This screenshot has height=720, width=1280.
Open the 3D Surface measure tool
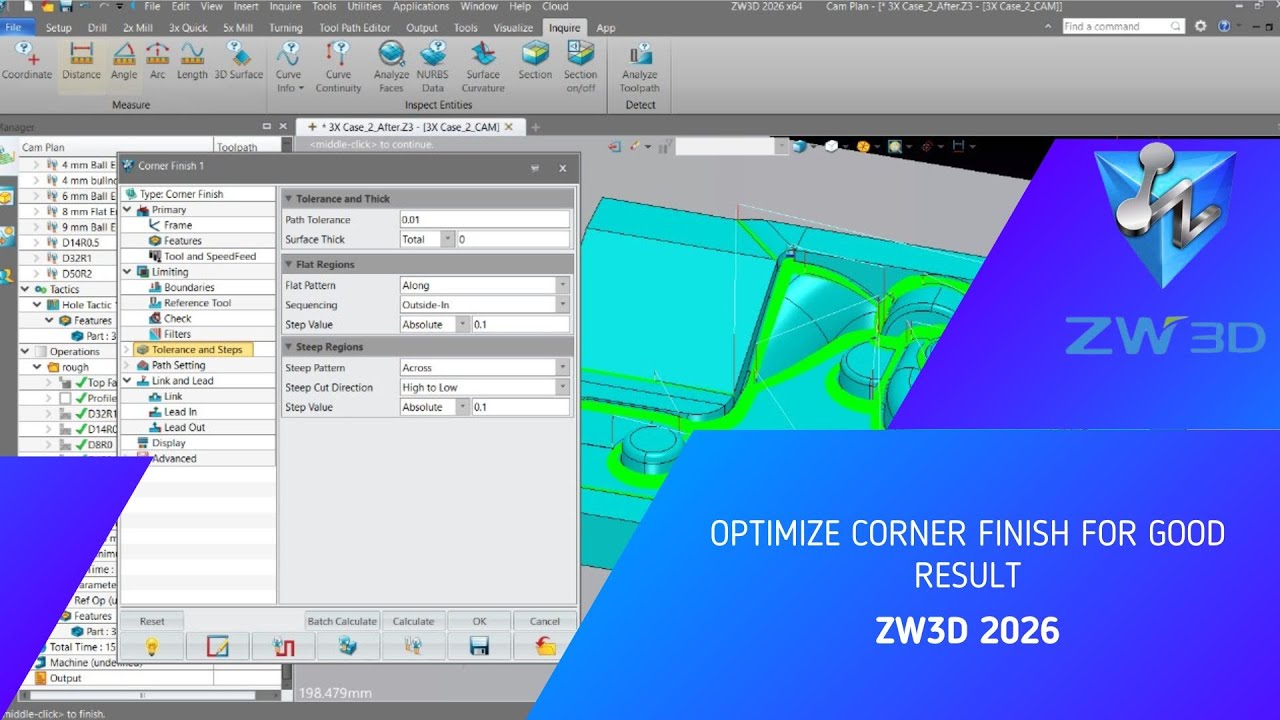click(238, 62)
